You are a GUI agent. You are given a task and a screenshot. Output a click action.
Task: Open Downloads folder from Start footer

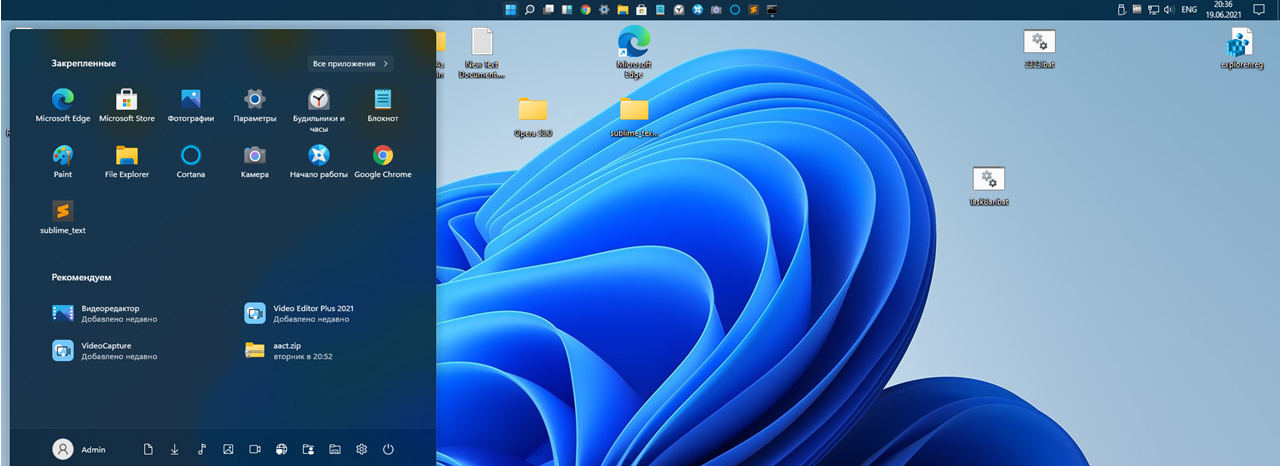tap(175, 450)
